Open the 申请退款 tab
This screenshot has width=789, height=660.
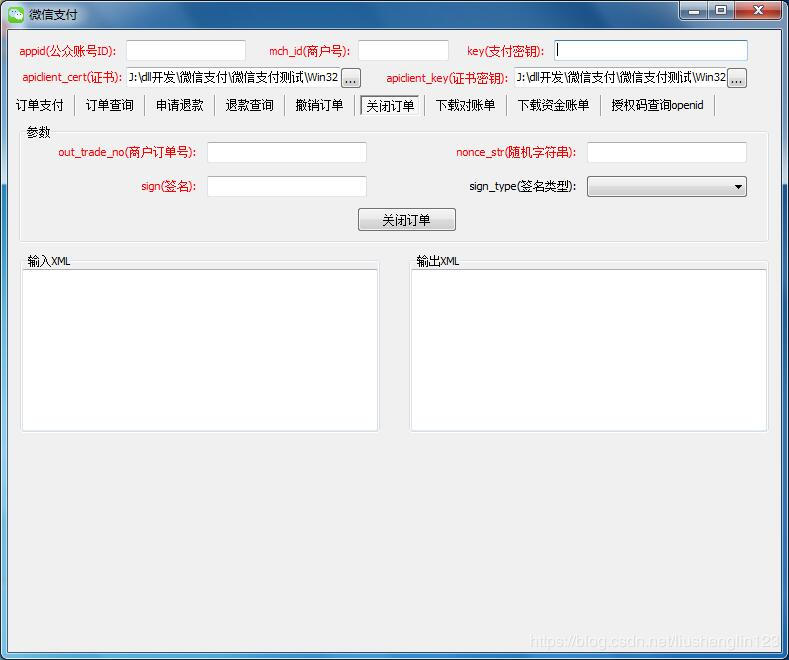click(180, 105)
